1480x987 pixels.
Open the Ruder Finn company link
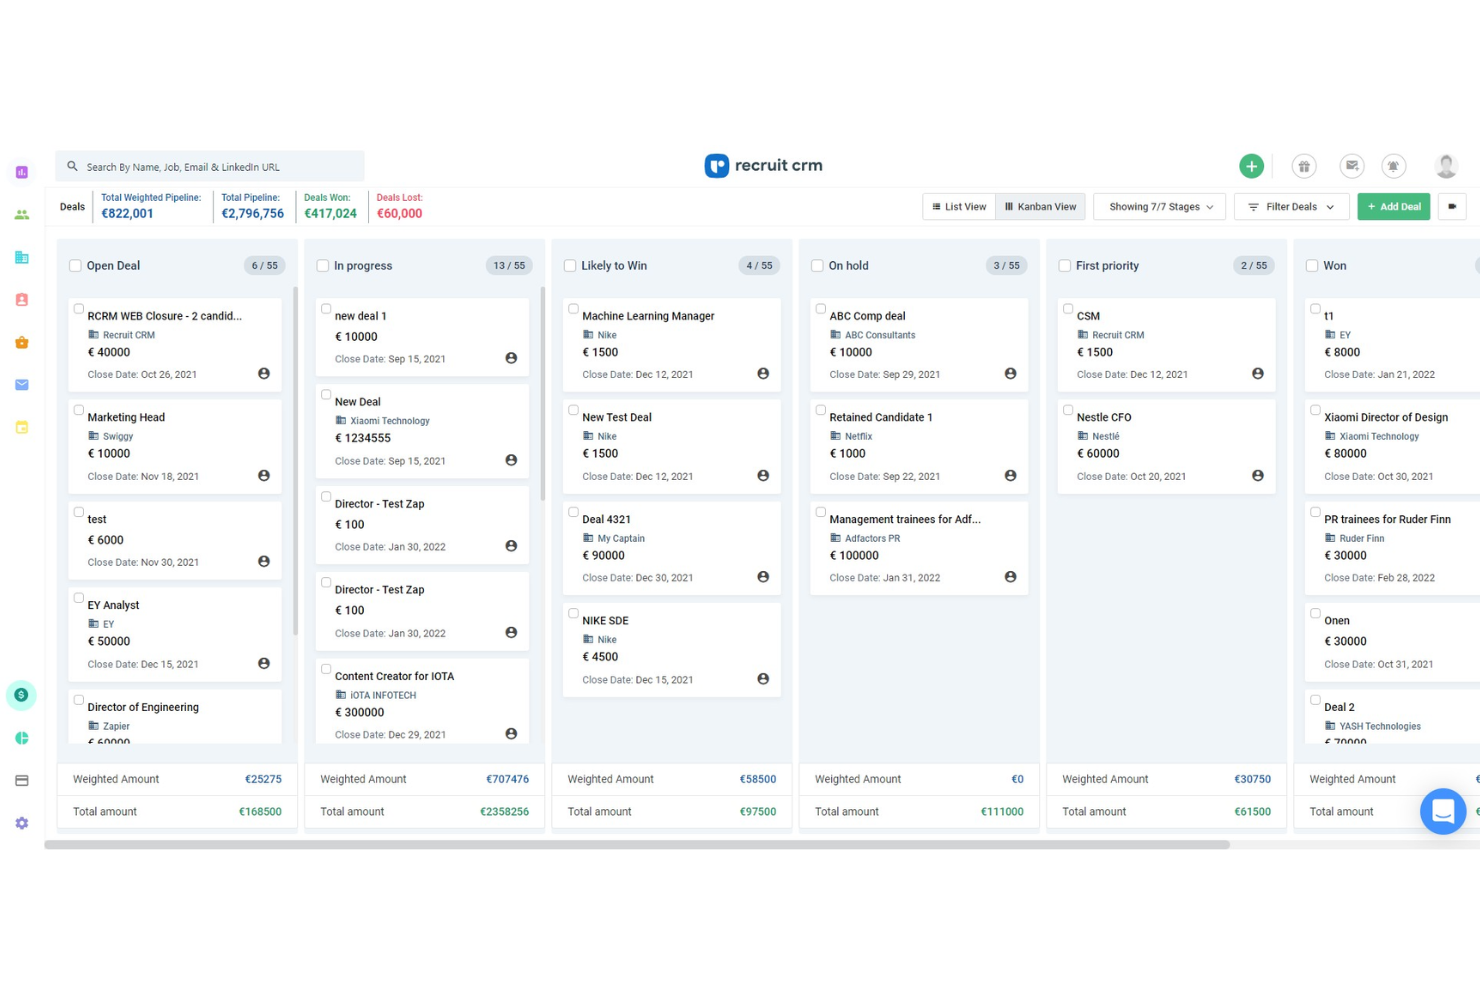coord(1362,539)
